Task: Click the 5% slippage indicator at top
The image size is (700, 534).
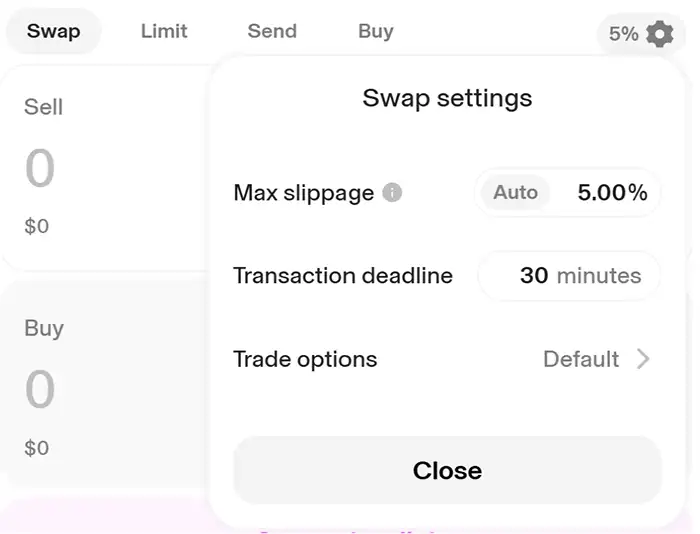Action: point(623,34)
